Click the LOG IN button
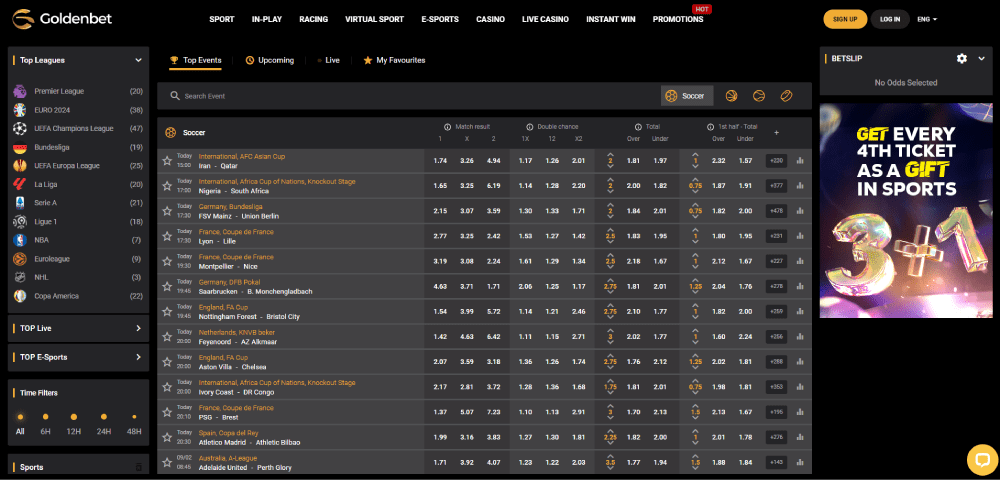The height and width of the screenshot is (480, 1000). (890, 19)
